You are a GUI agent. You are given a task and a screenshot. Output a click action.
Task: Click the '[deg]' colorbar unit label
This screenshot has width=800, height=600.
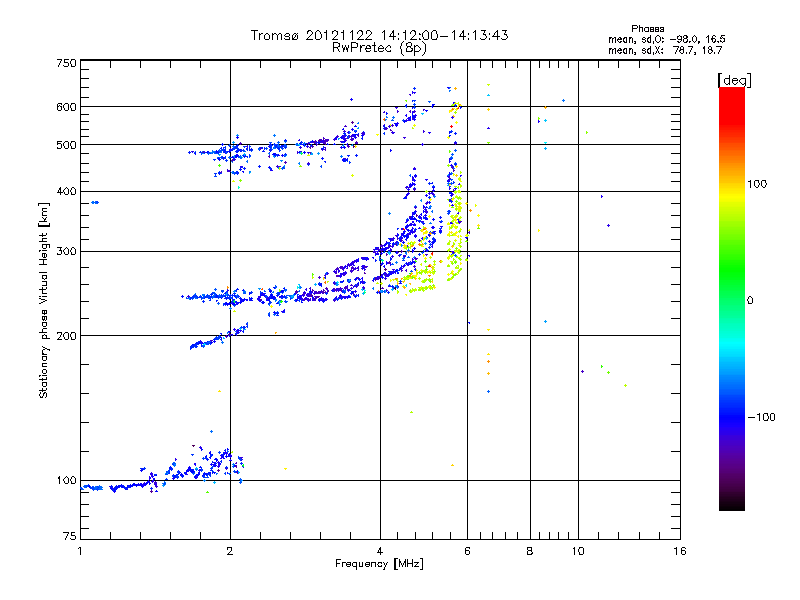734,80
